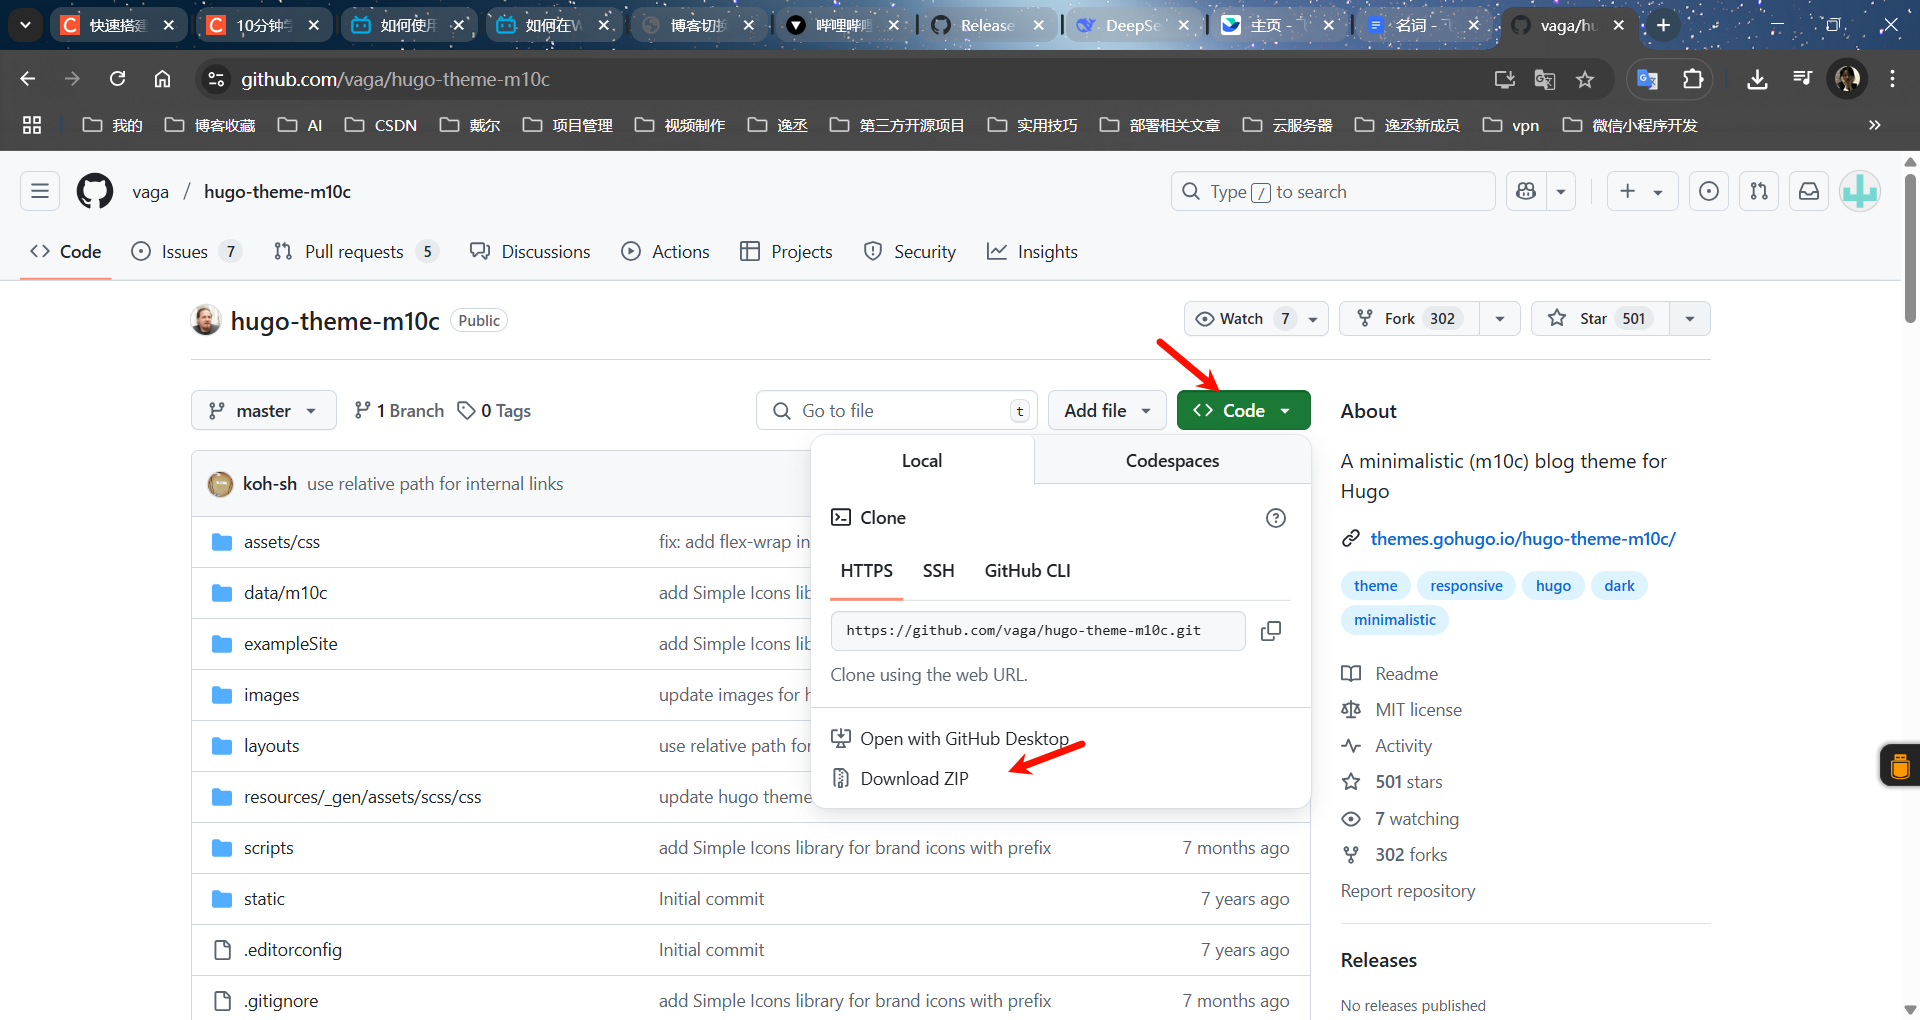Image resolution: width=1920 pixels, height=1020 pixels.
Task: Click the repository owner avatar next to title
Action: coord(206,320)
